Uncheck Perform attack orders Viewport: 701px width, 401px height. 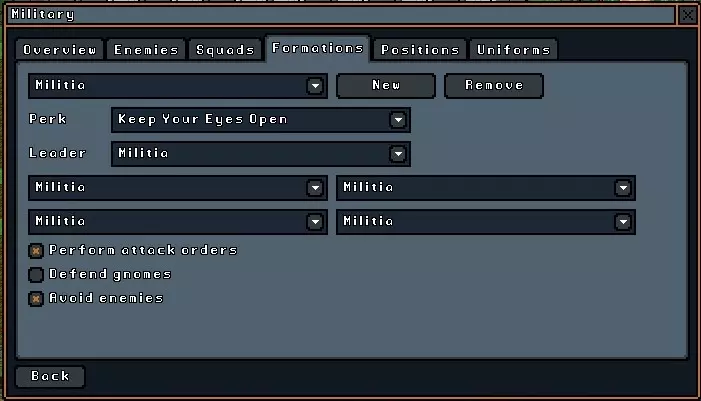(x=36, y=250)
